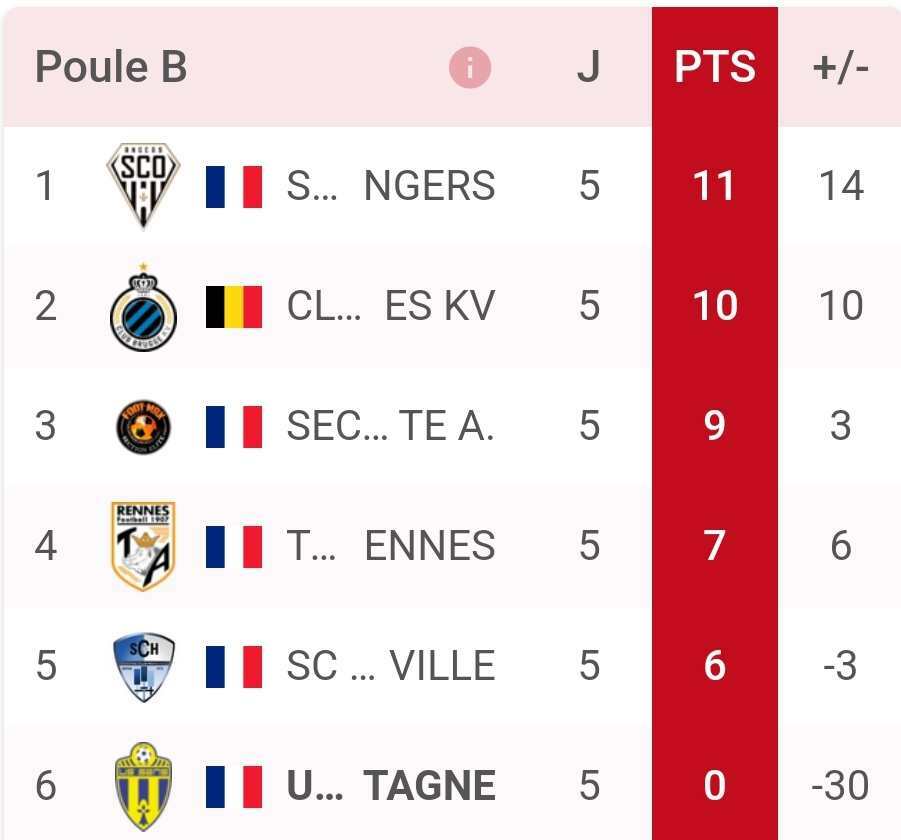Click the Club Brugge KV crest
Screen dimensions: 901x840
click(143, 307)
